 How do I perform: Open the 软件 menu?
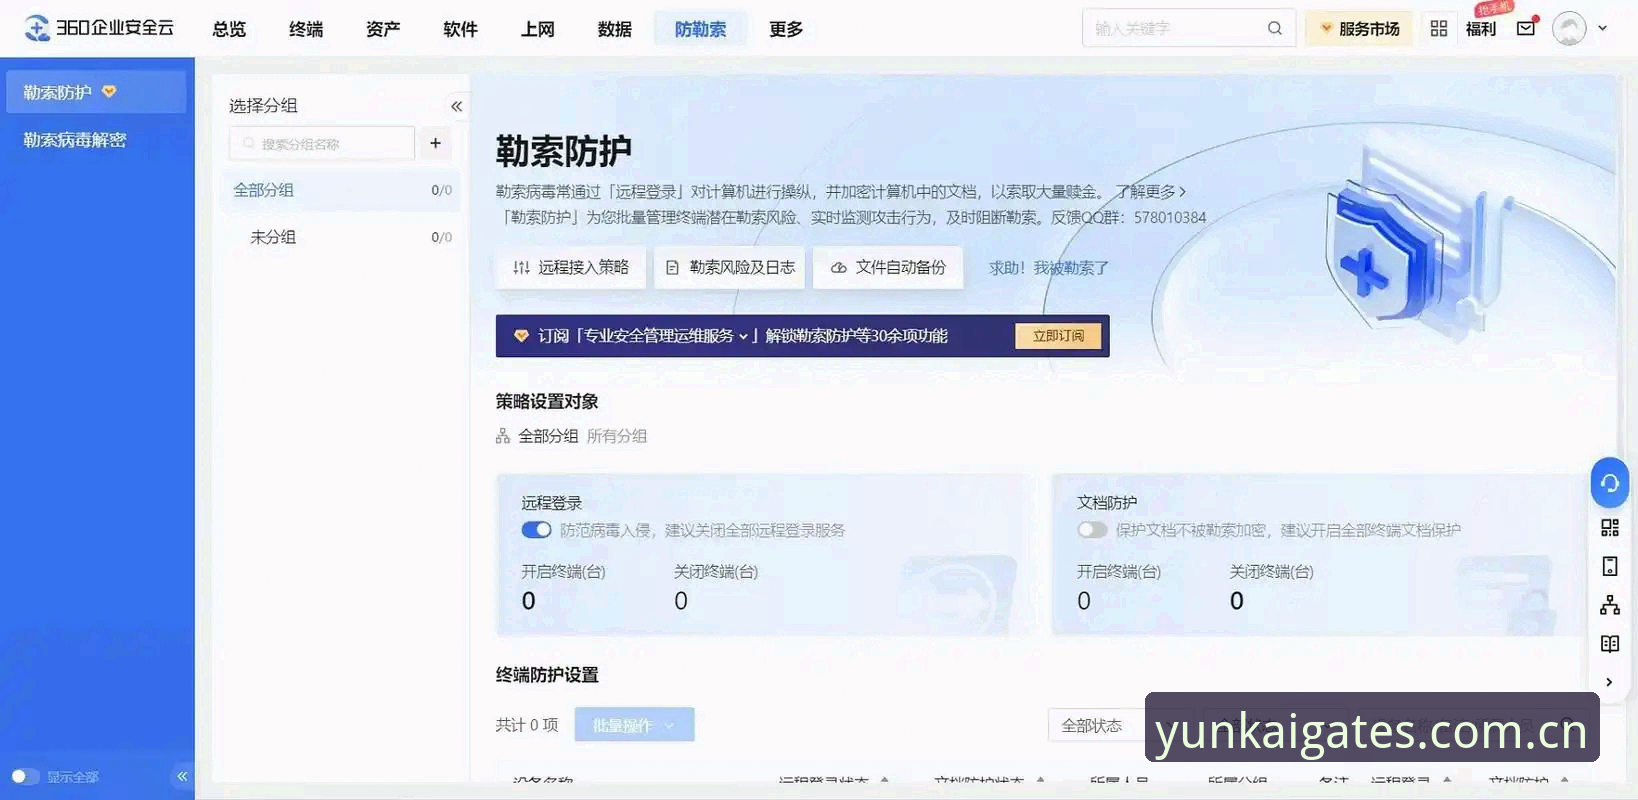point(460,29)
